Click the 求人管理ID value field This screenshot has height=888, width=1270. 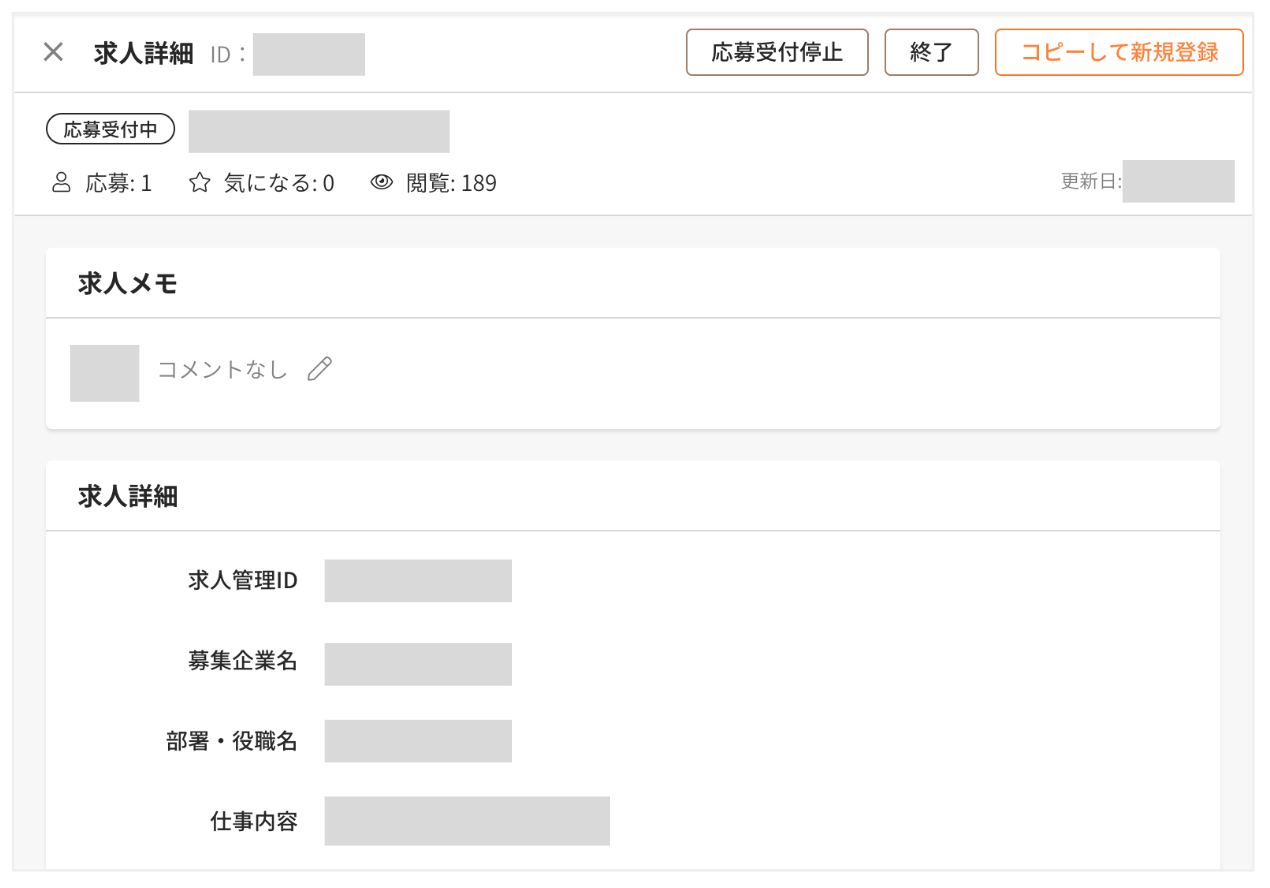click(x=418, y=581)
